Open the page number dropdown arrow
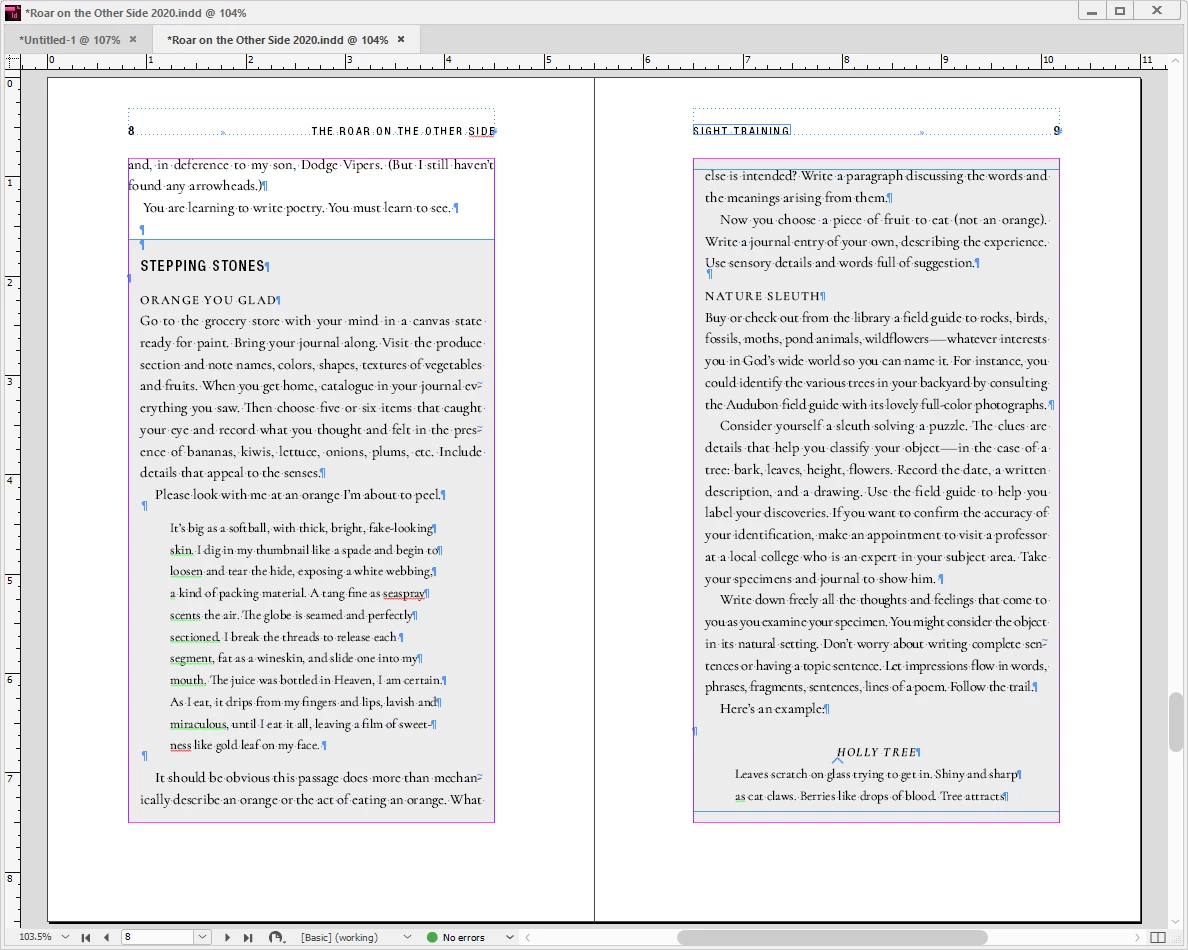The height and width of the screenshot is (950, 1188). point(202,937)
